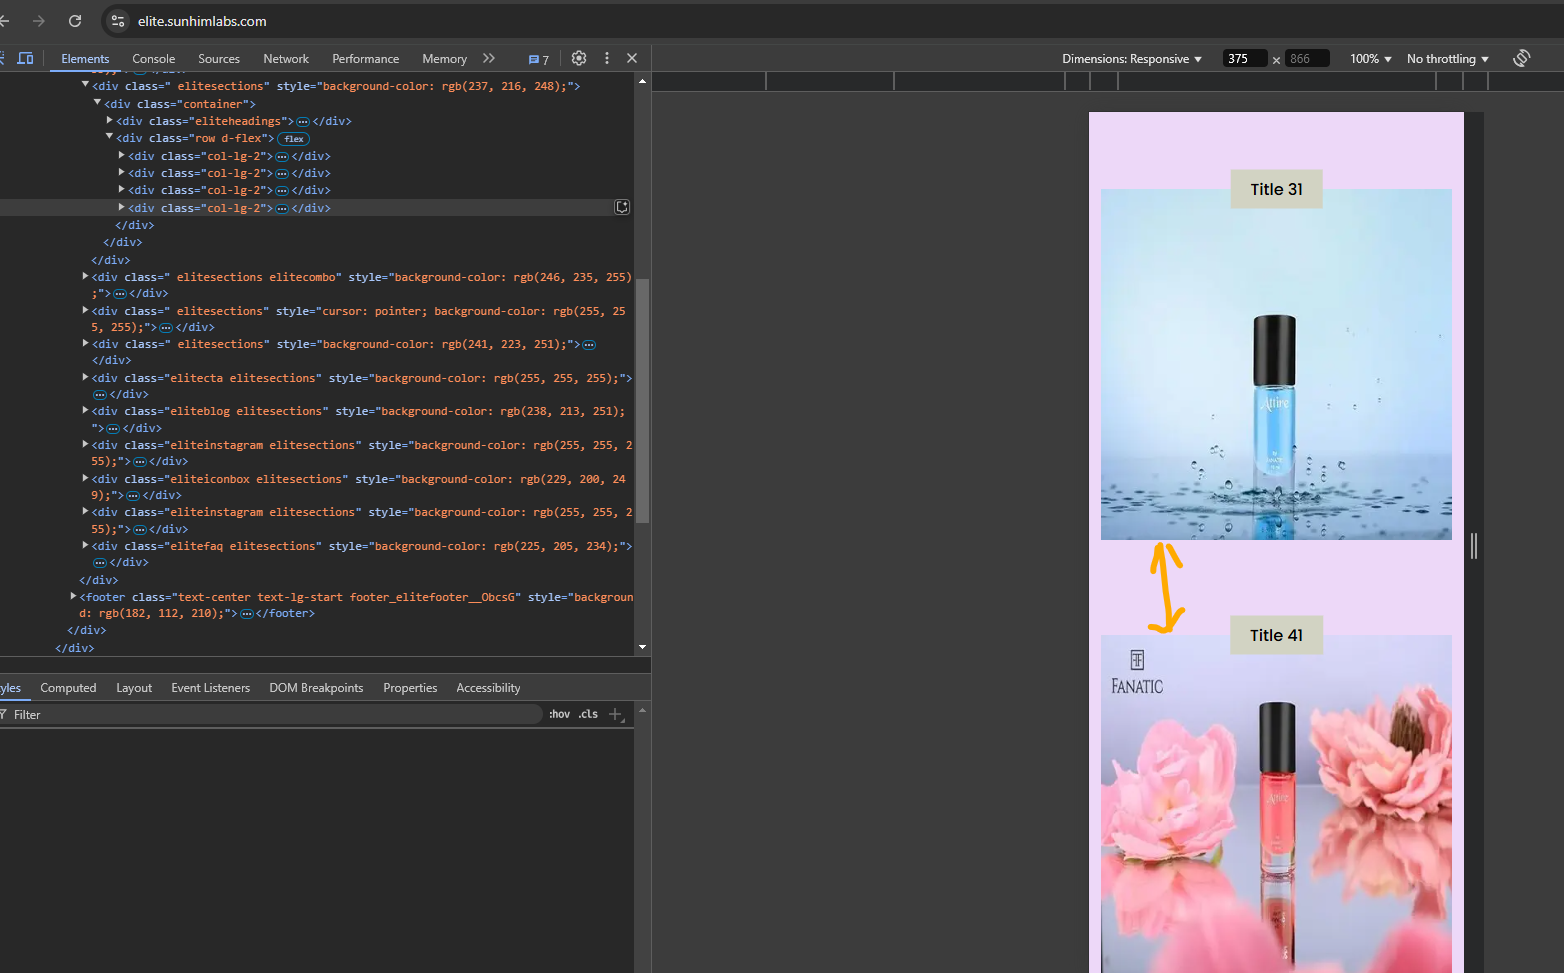
Task: Show more DevTools tabs chevron
Action: click(x=489, y=58)
